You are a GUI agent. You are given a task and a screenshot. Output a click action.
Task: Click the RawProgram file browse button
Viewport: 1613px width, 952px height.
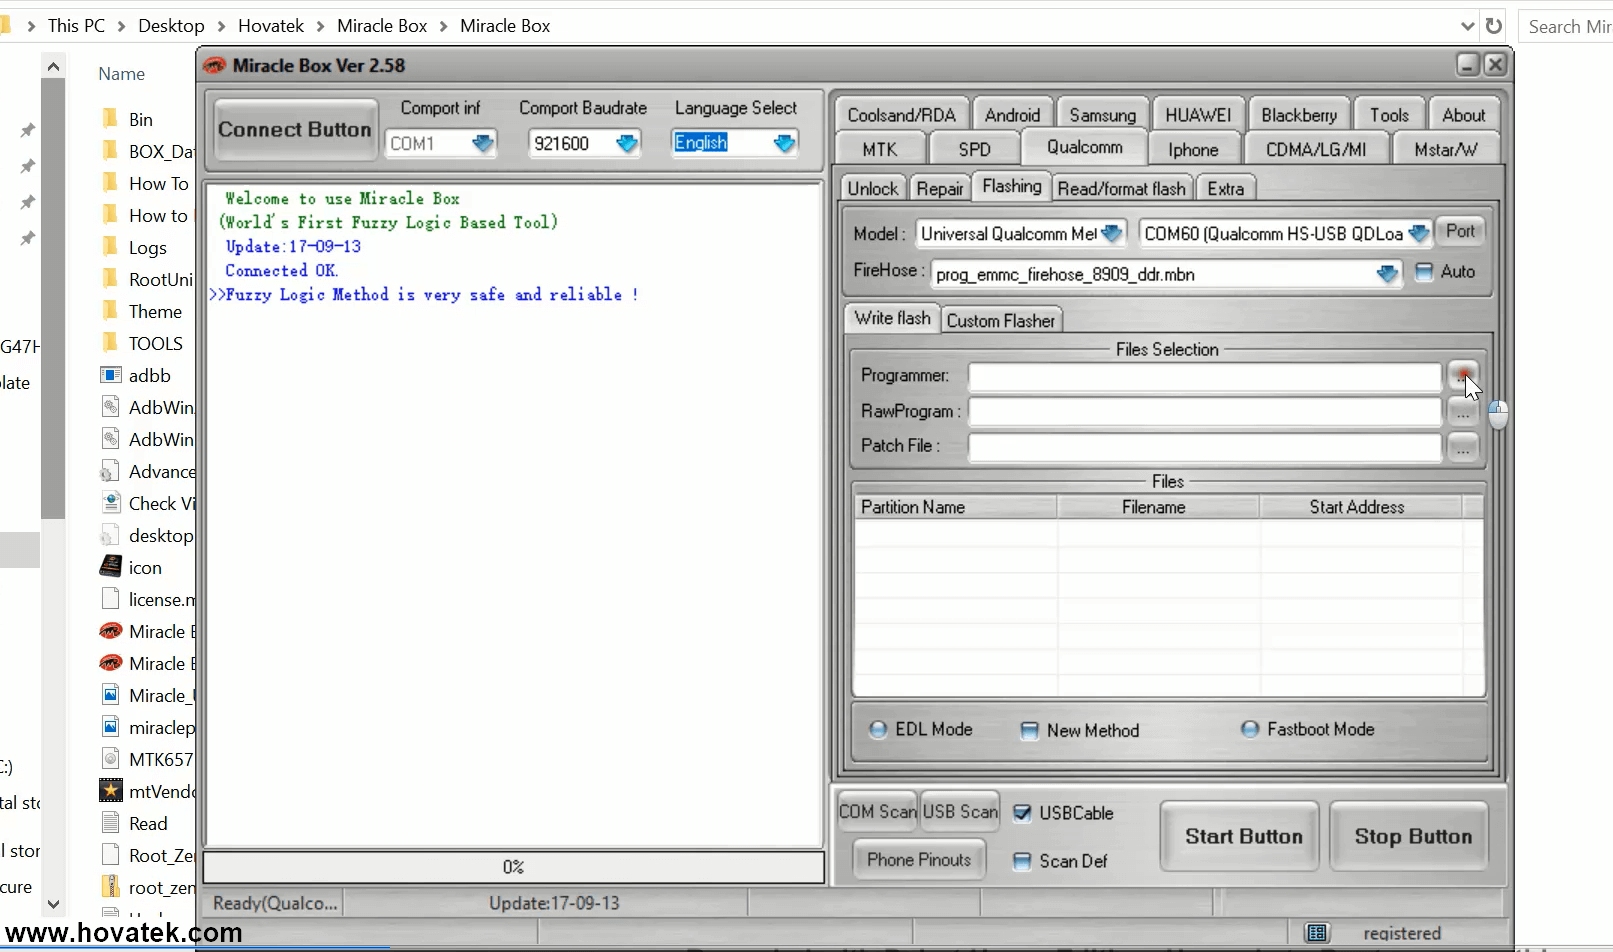(1462, 412)
